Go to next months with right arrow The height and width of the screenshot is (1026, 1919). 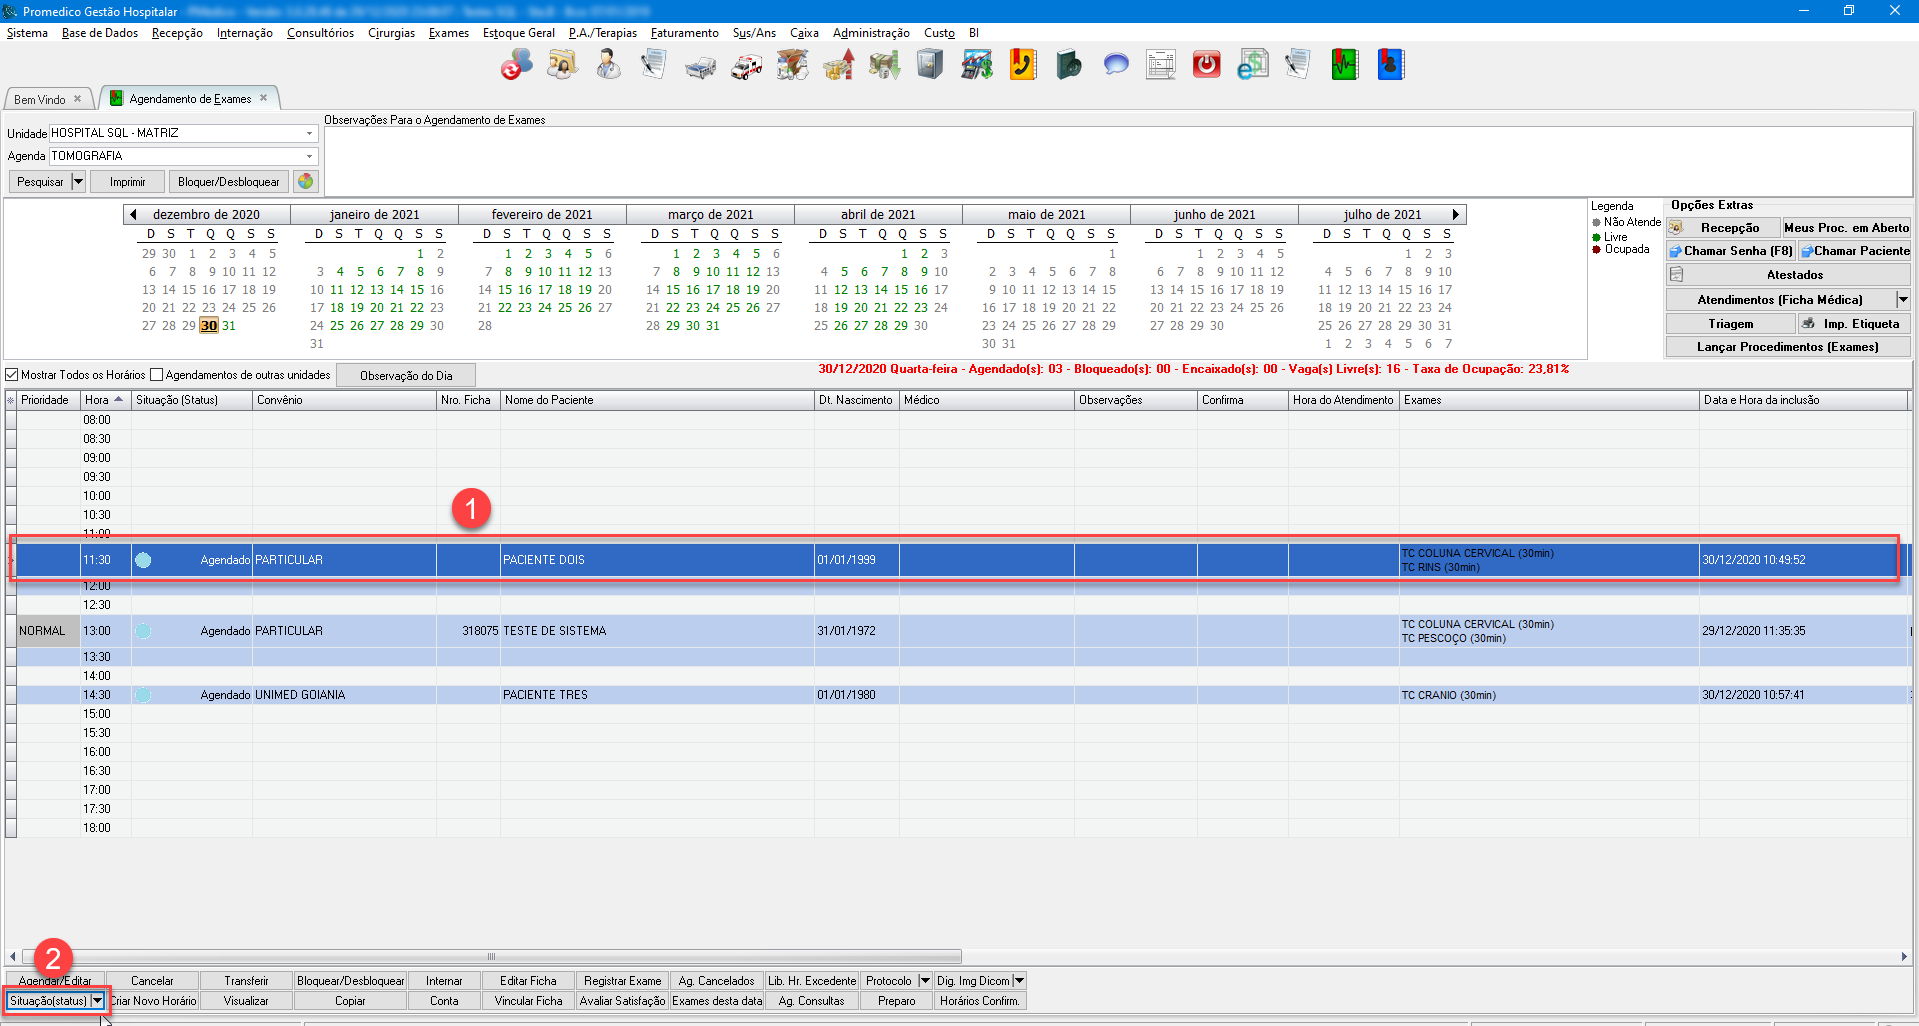point(1456,214)
